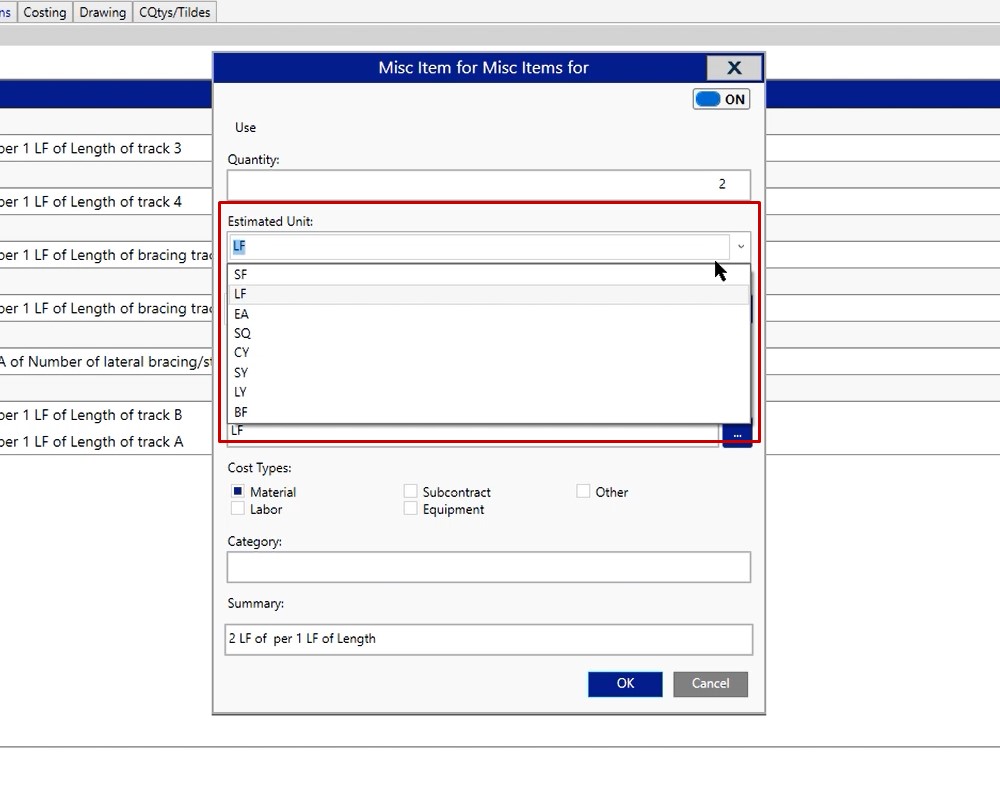
Task: Click the ellipsis browse button
Action: [x=737, y=434]
